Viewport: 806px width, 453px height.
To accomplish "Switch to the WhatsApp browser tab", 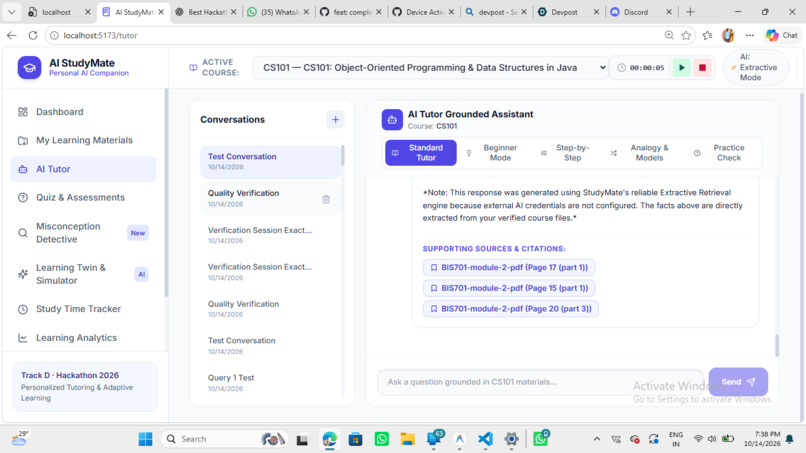I will click(278, 12).
